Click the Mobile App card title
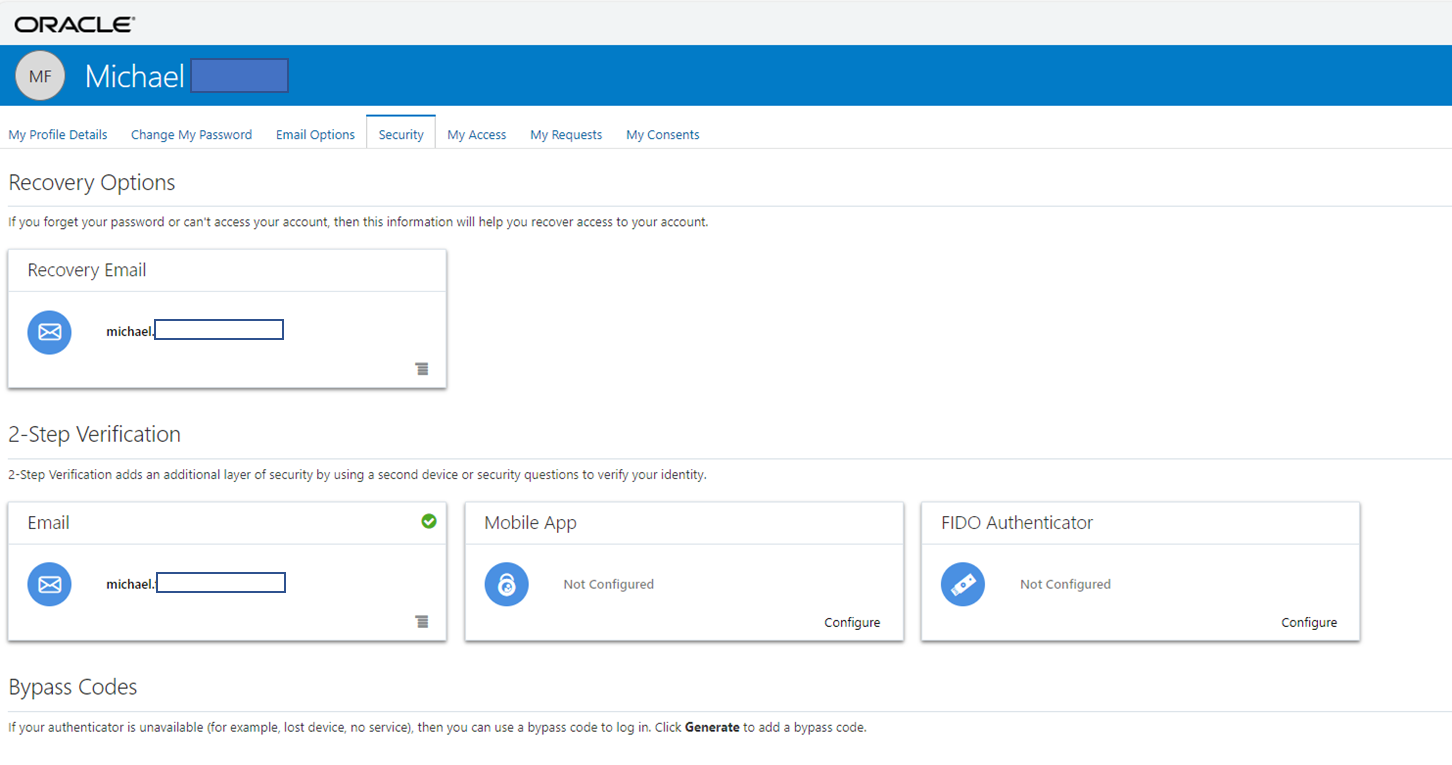 click(x=530, y=522)
